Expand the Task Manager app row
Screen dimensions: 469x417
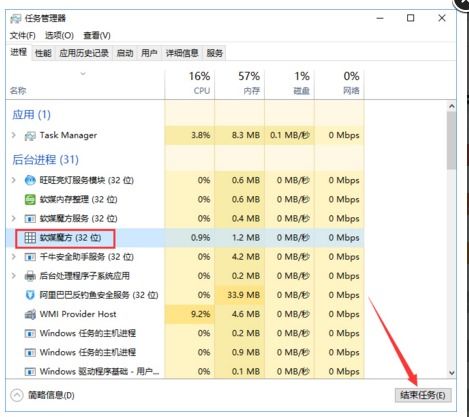[x=14, y=135]
